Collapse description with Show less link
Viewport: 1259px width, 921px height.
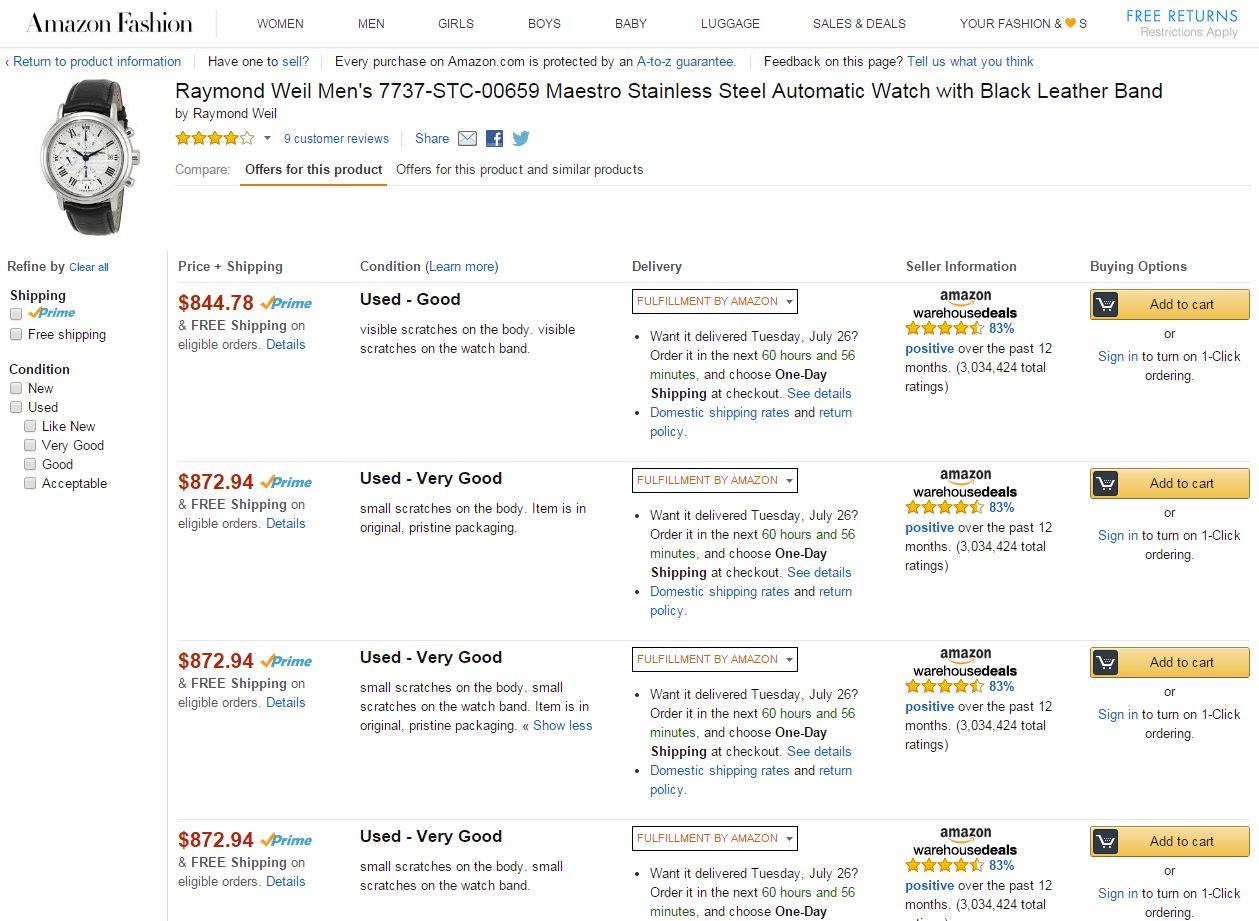coord(562,726)
